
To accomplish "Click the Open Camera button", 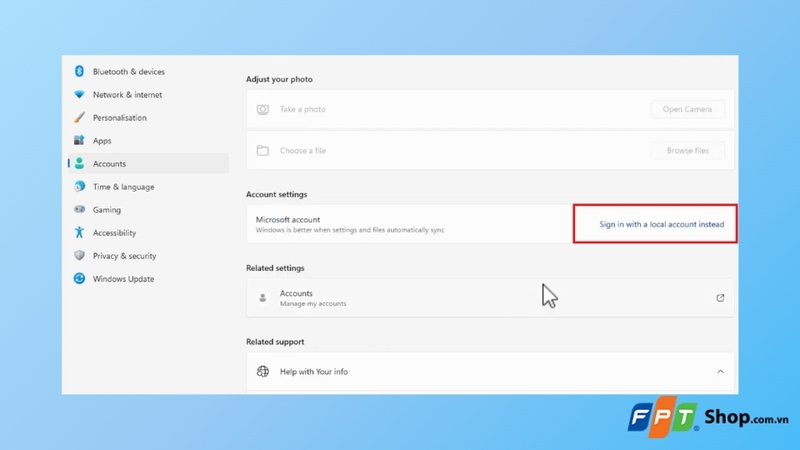I will (687, 109).
